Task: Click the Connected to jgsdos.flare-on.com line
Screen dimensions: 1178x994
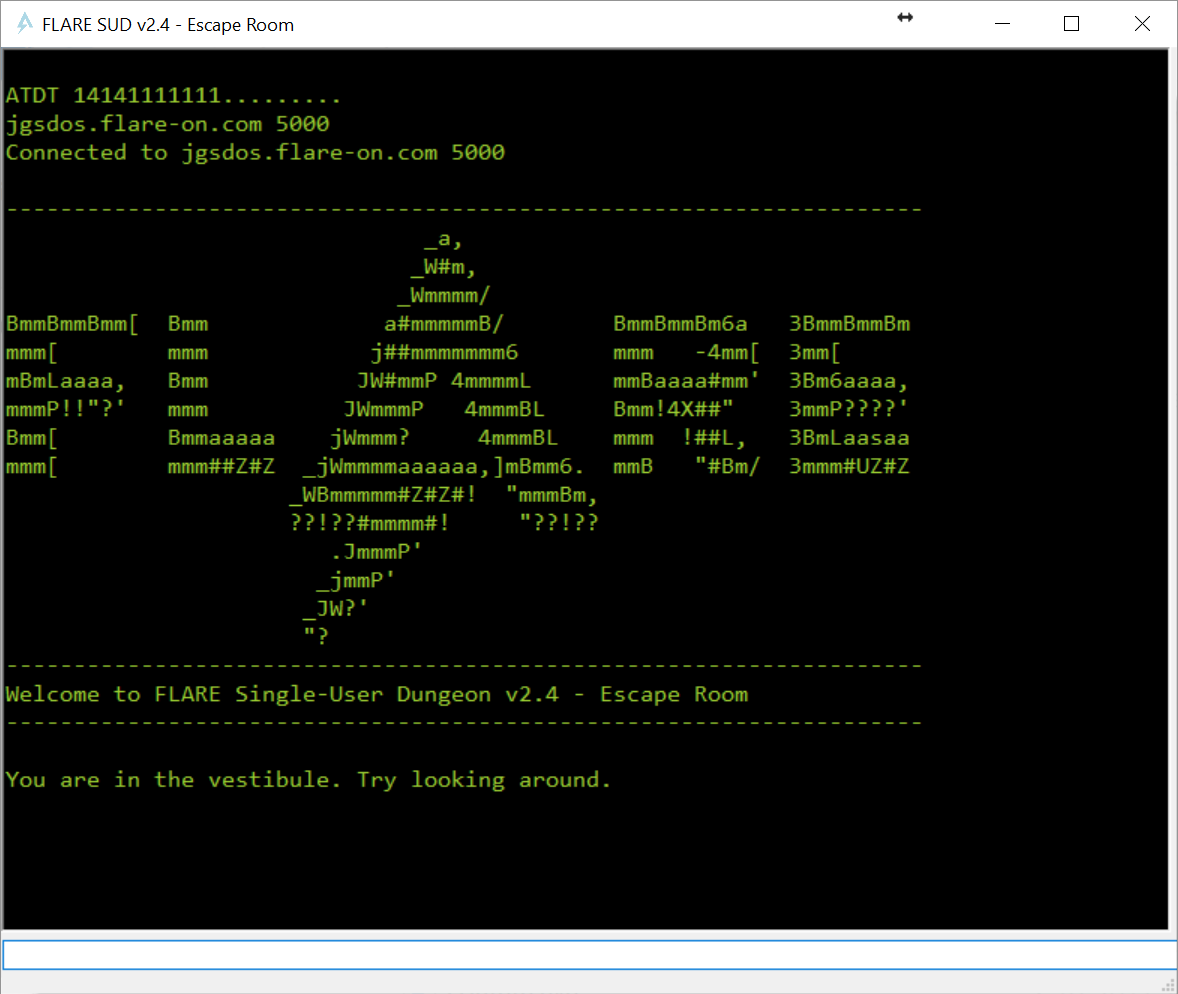Action: [255, 152]
